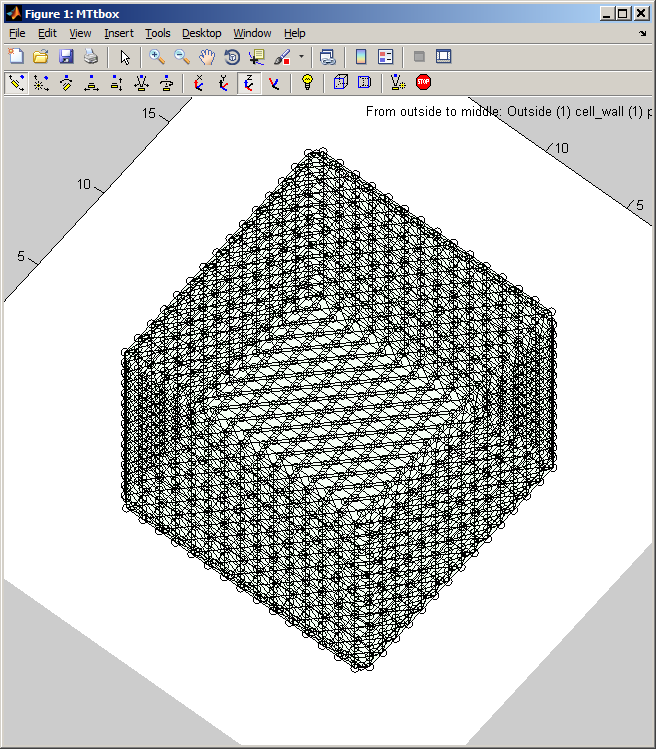
Task: Click the Show Plot Tools button
Action: [444, 57]
